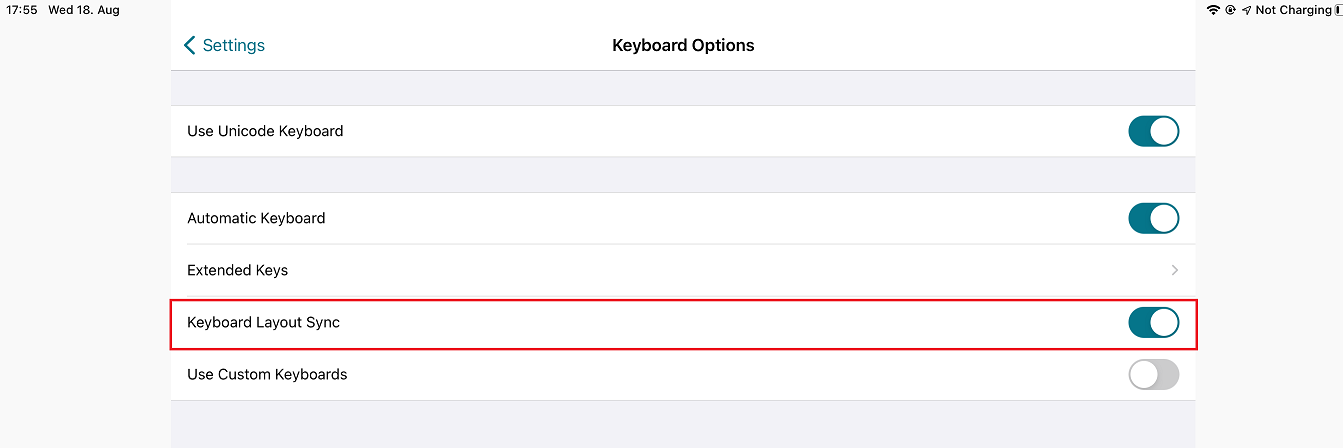Tap the back chevron arrow icon
The image size is (1343, 448).
[189, 45]
